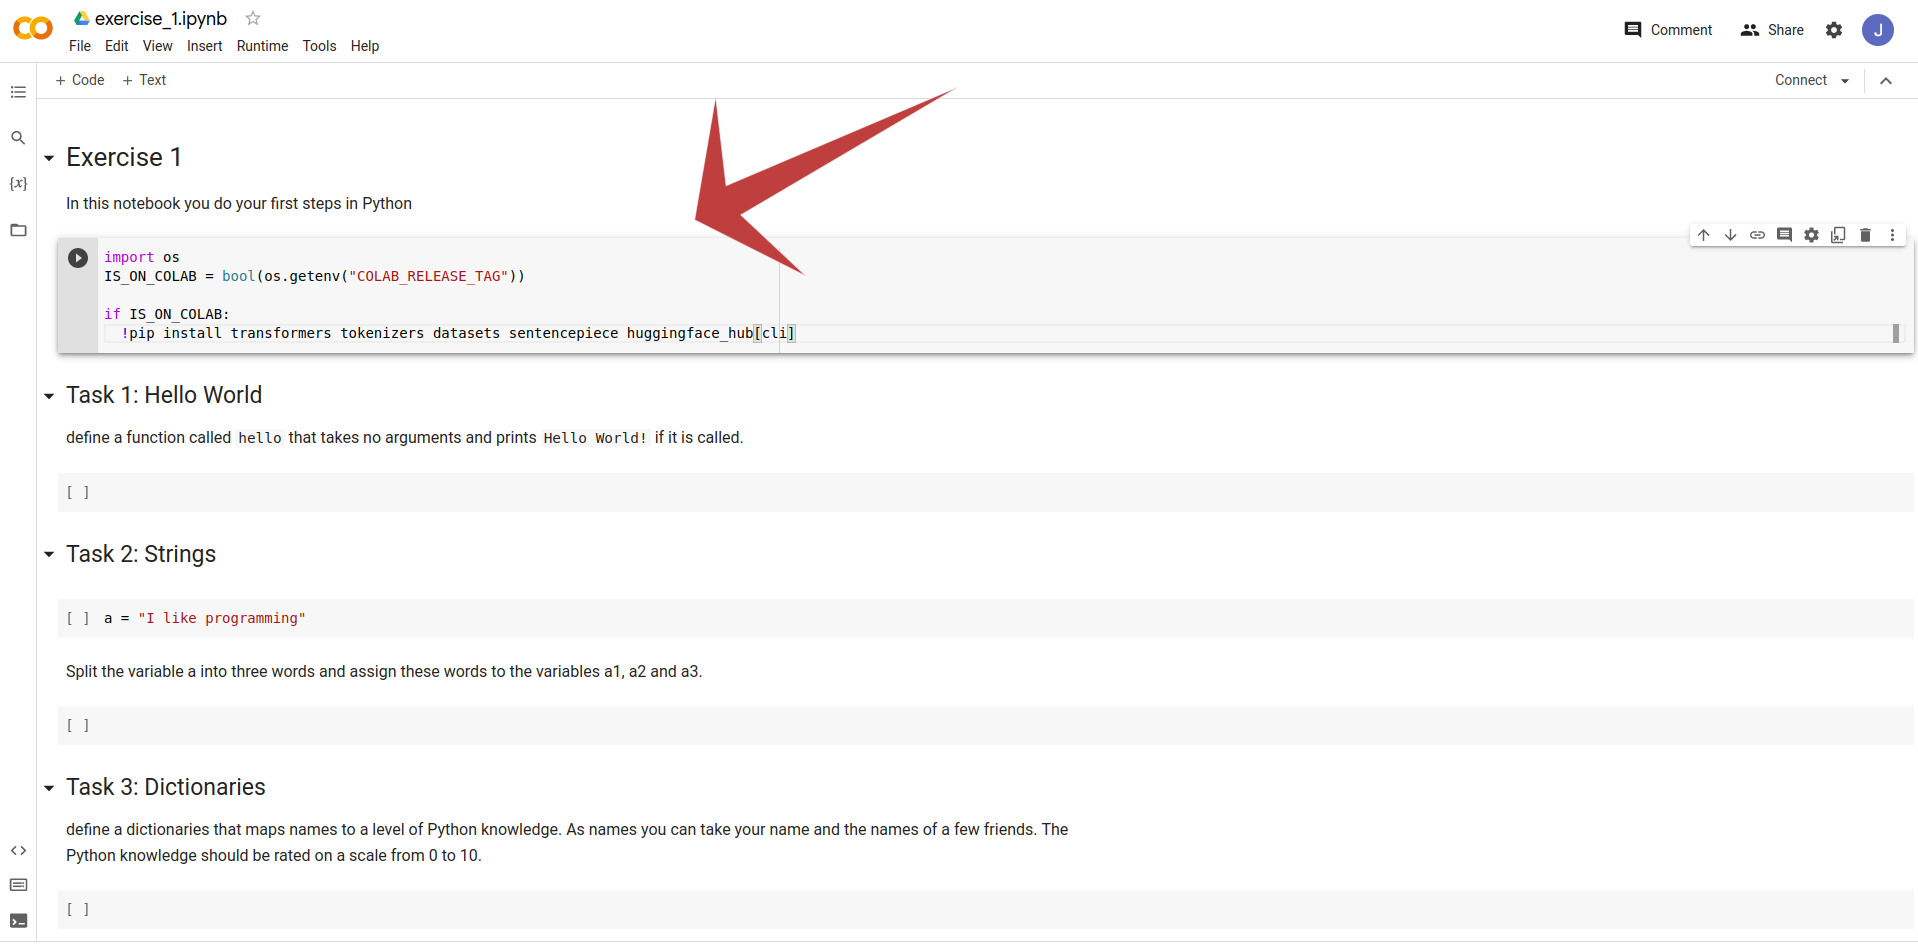Screen dimensions: 1918x948
Task: Click the Task 3 dictionaries description paragraph
Action: tap(567, 842)
